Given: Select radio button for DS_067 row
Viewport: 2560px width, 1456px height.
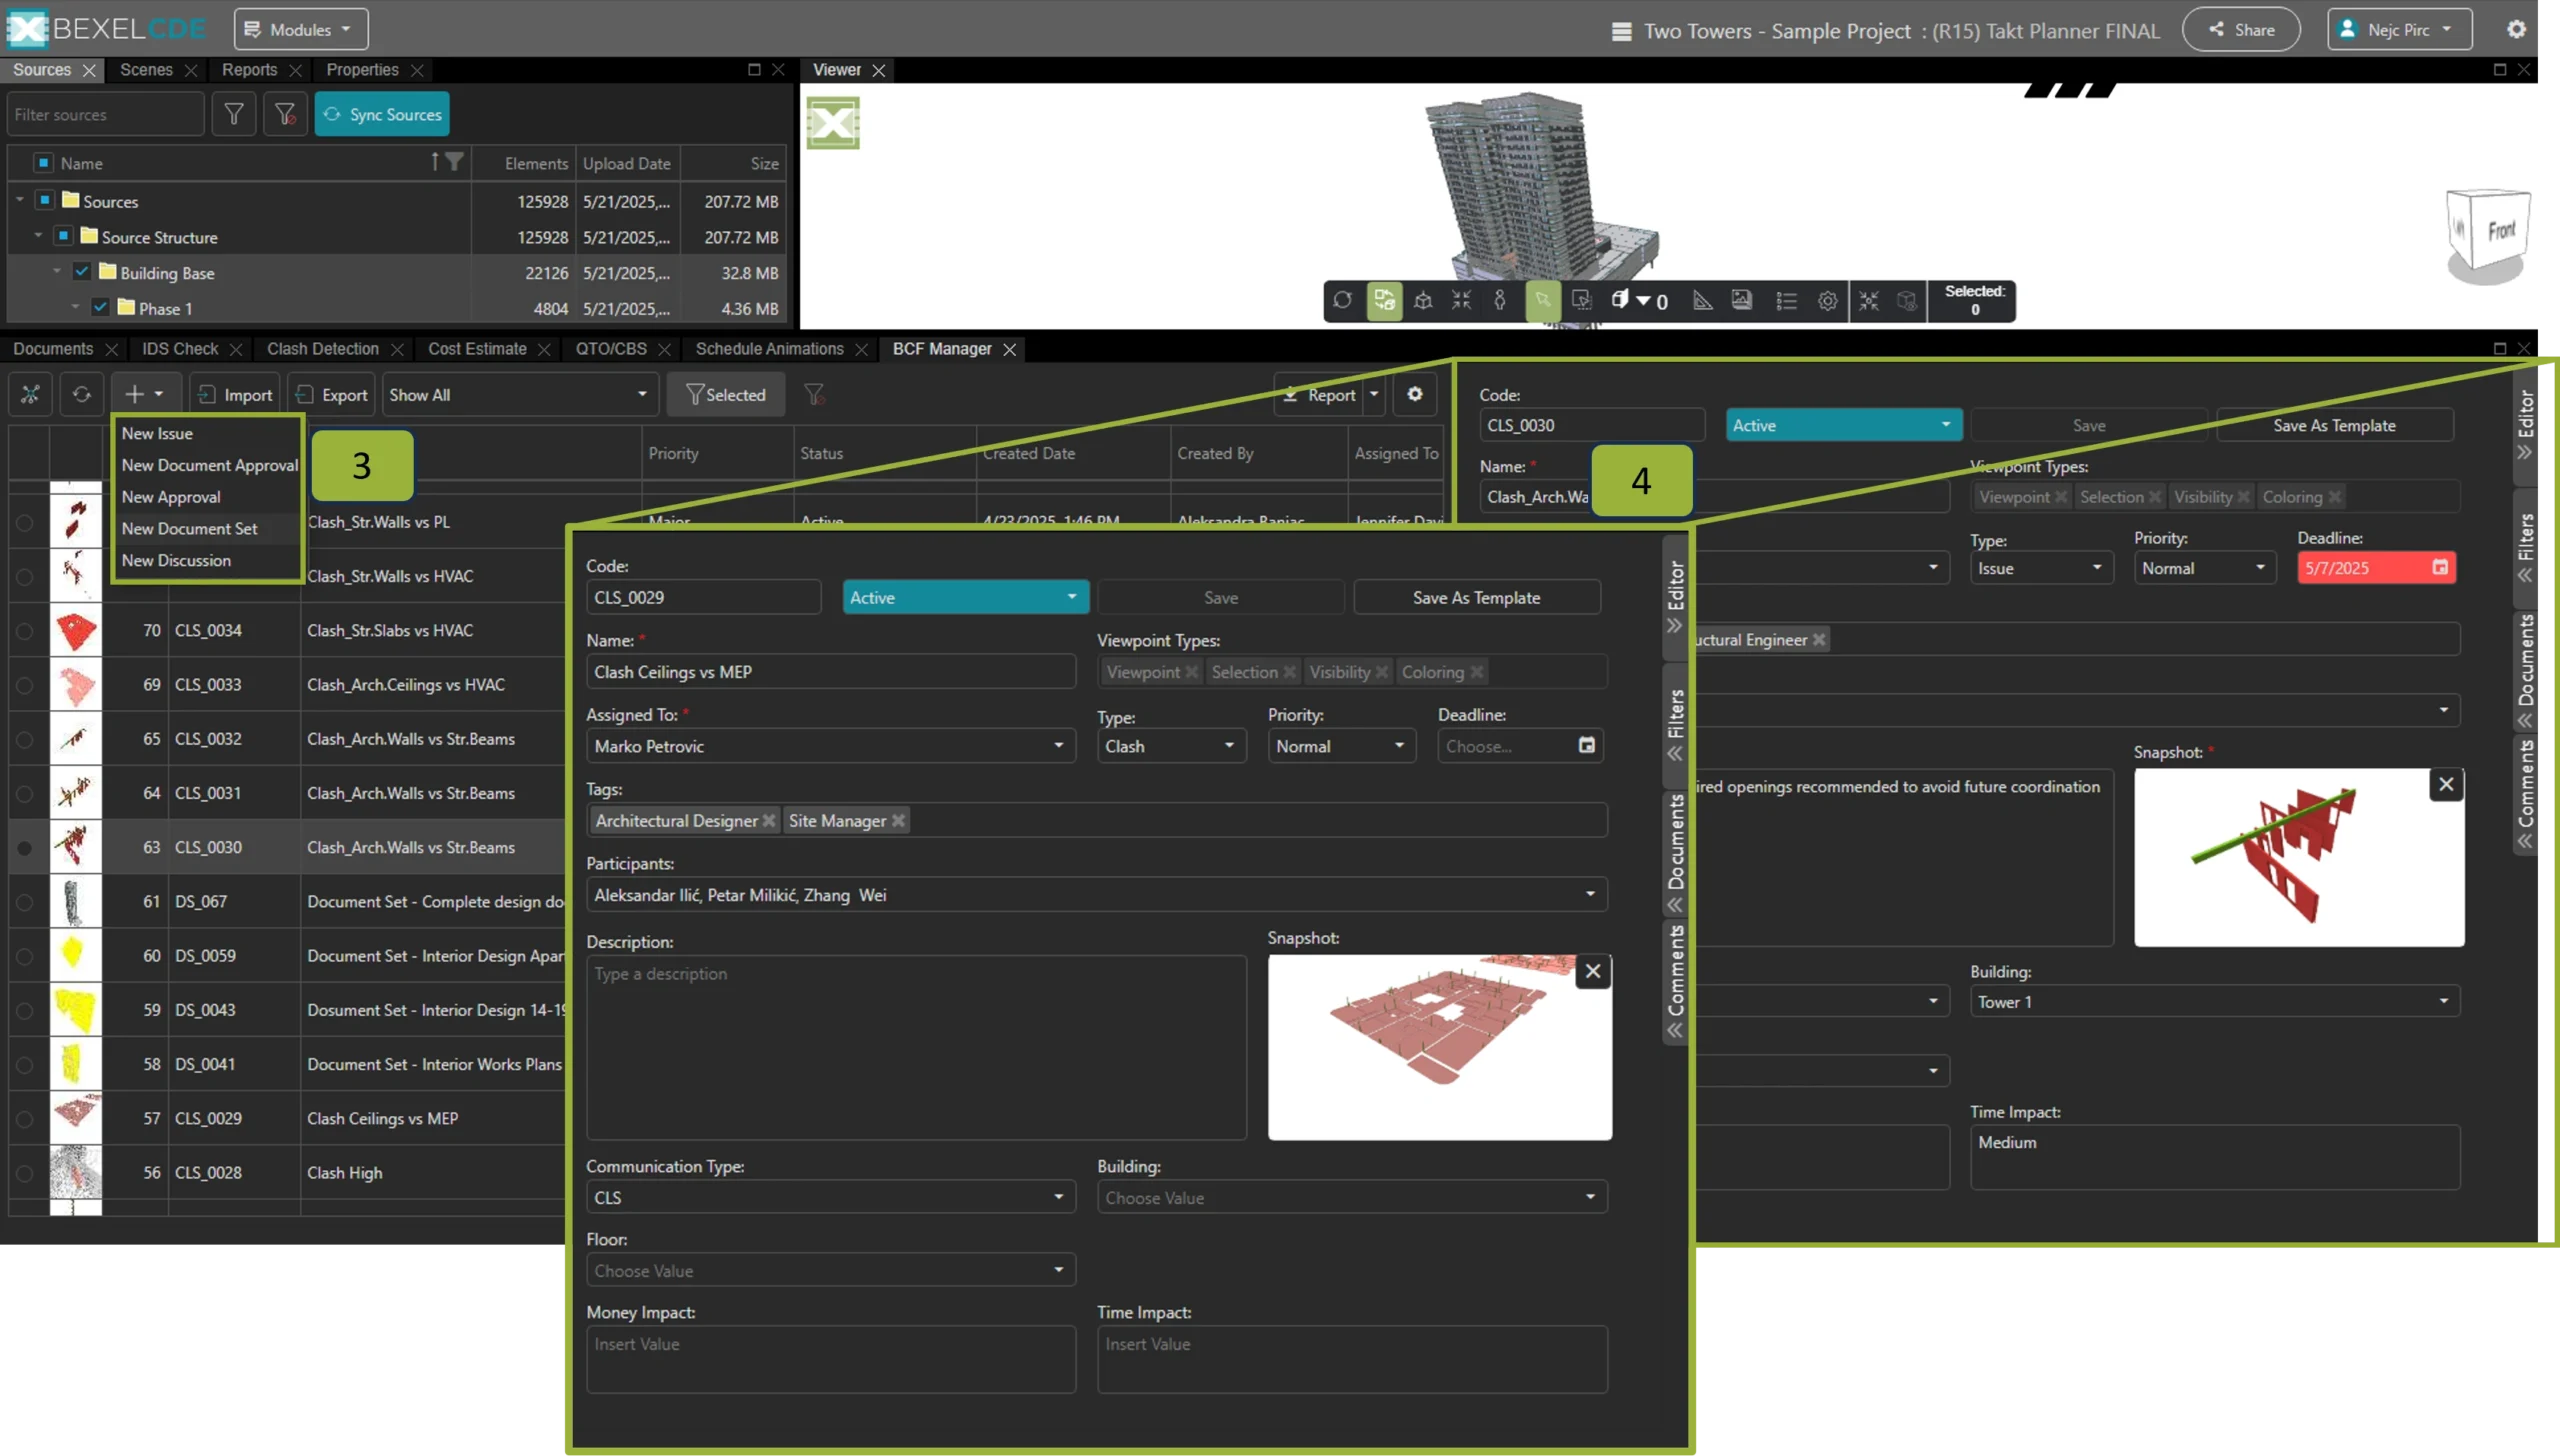Looking at the screenshot, I should click(24, 901).
